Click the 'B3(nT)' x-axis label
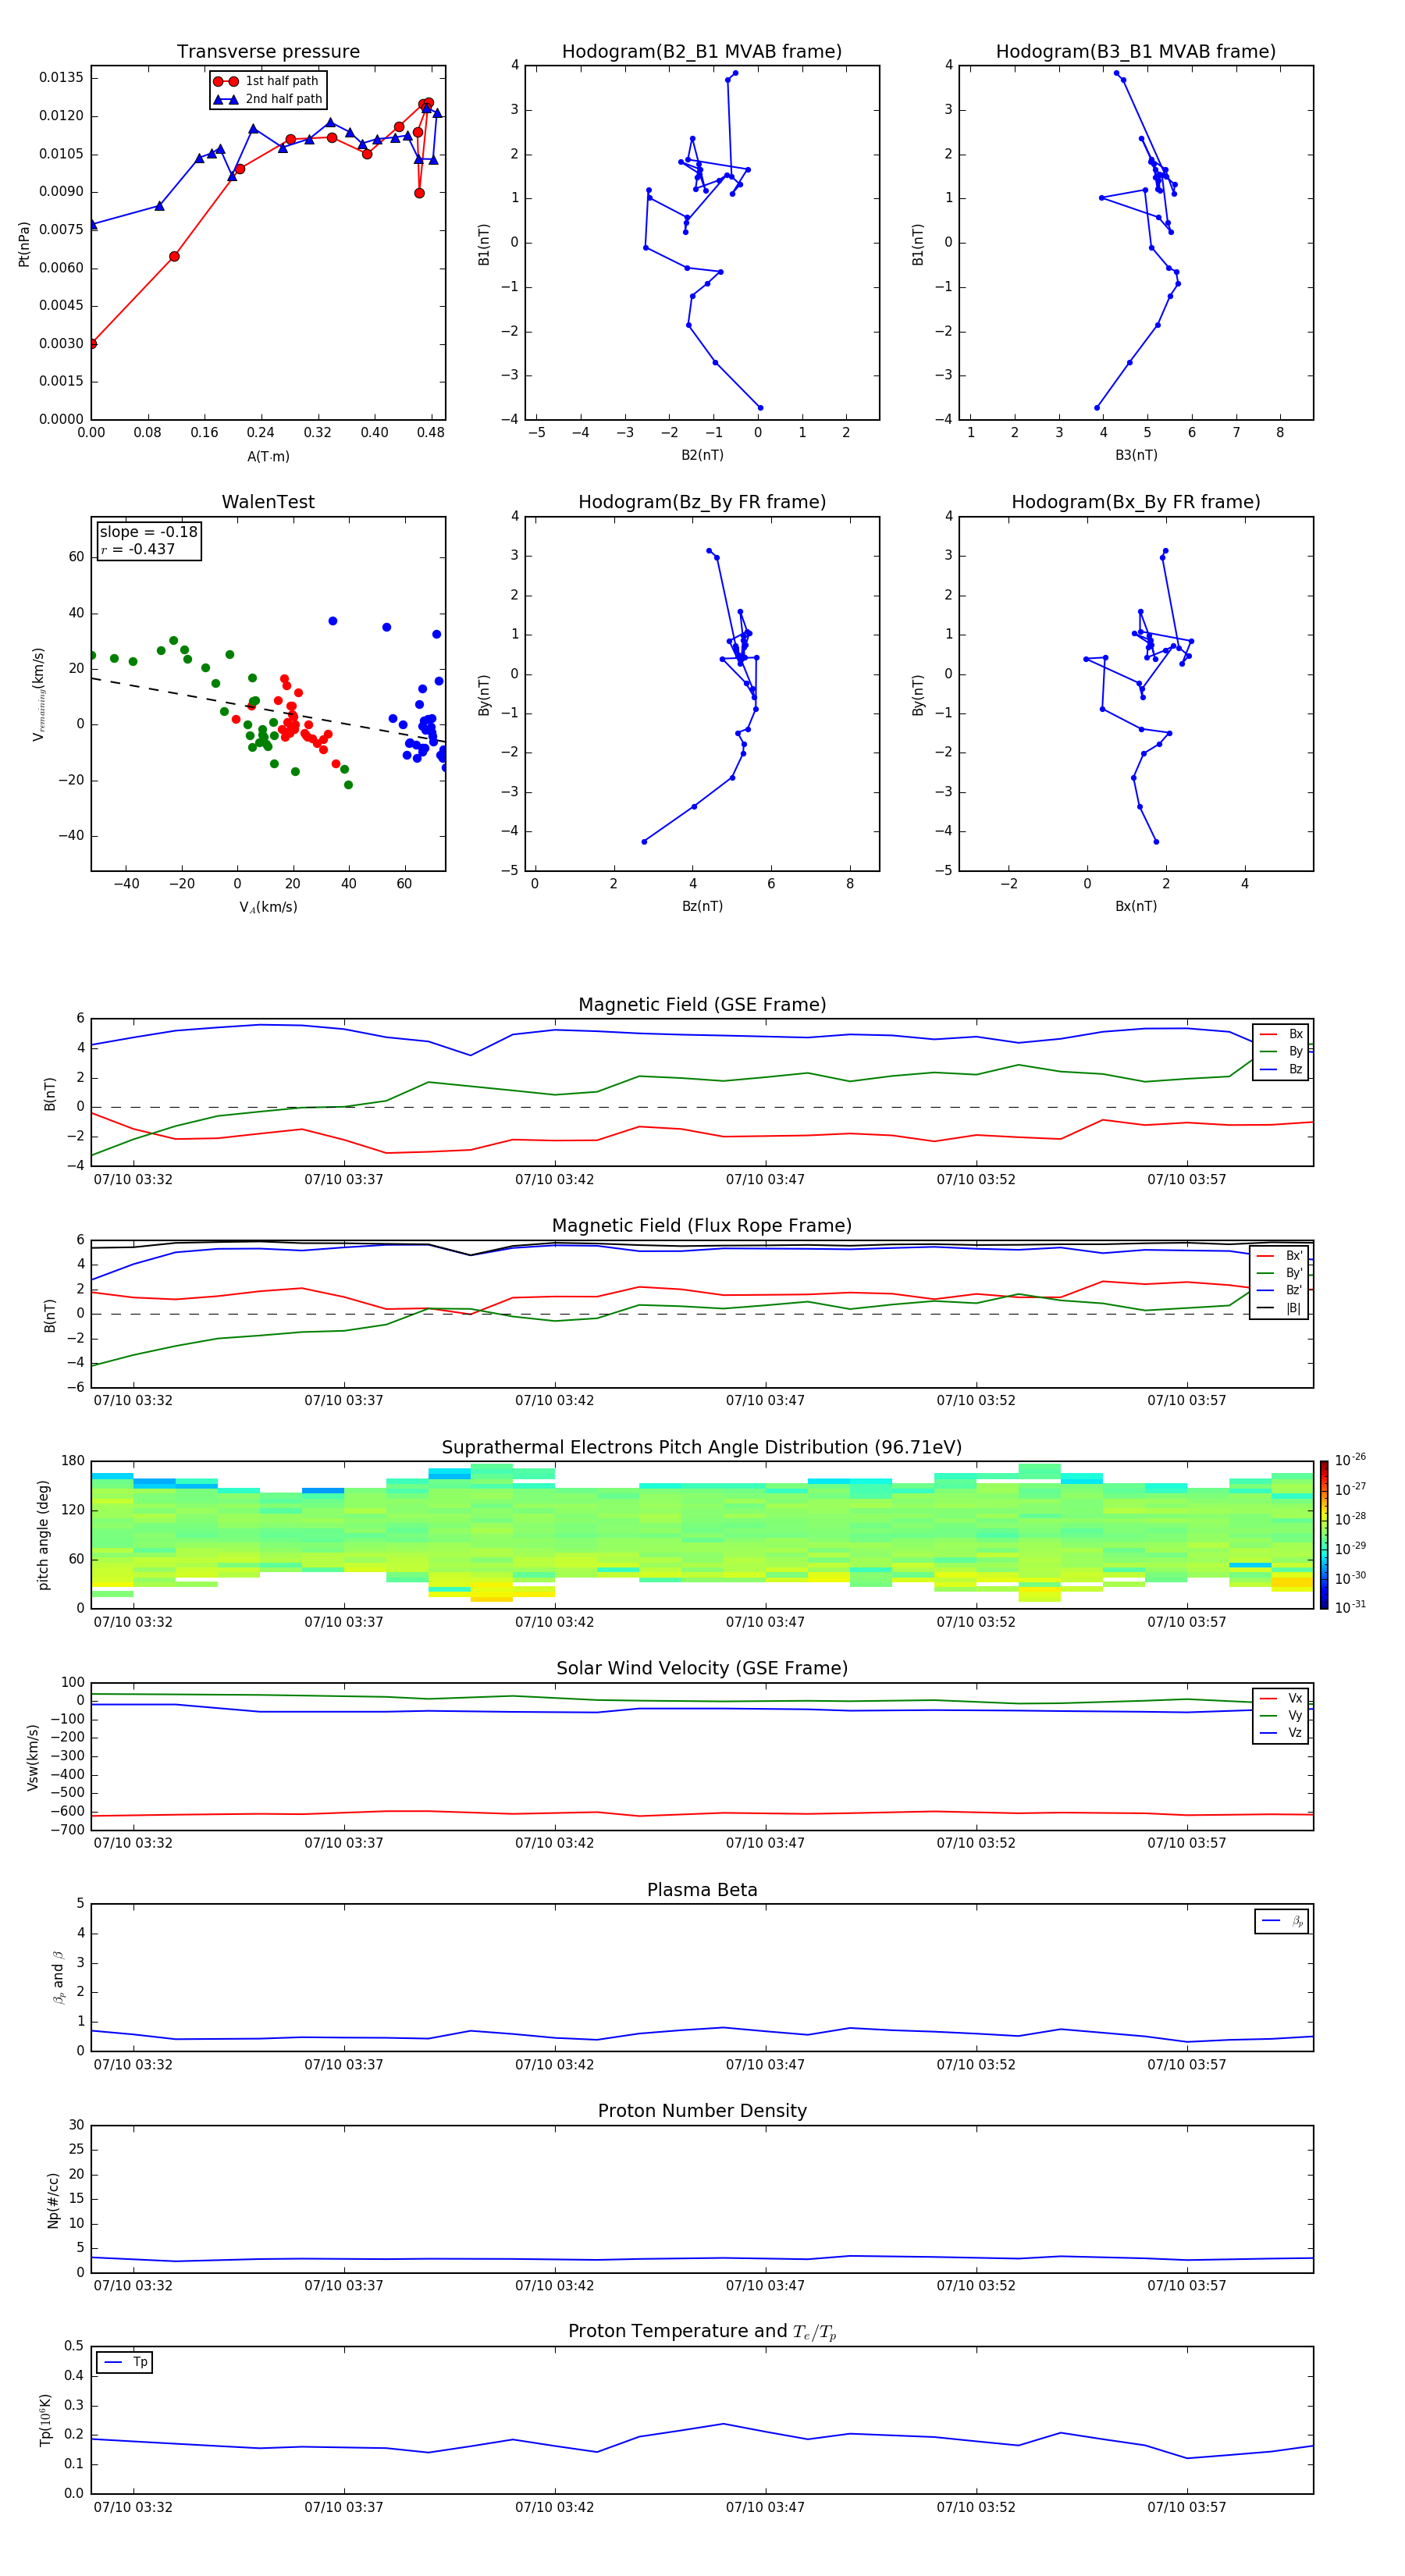 pos(1136,455)
